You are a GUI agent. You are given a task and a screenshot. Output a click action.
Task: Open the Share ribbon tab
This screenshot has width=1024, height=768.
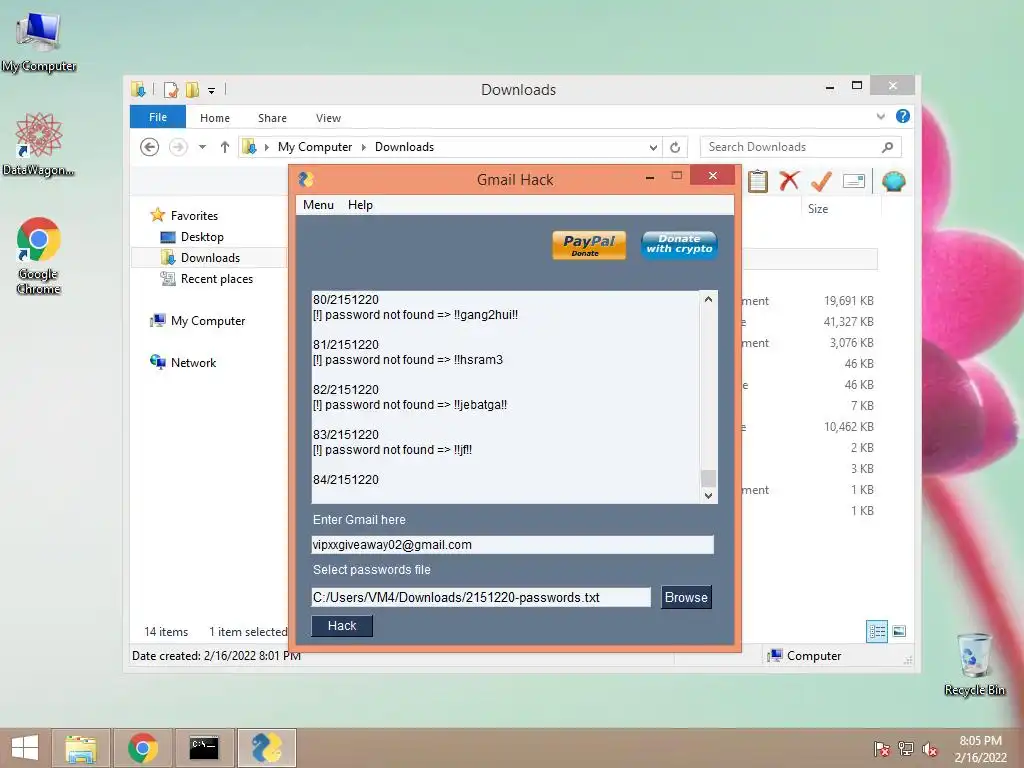[x=272, y=118]
